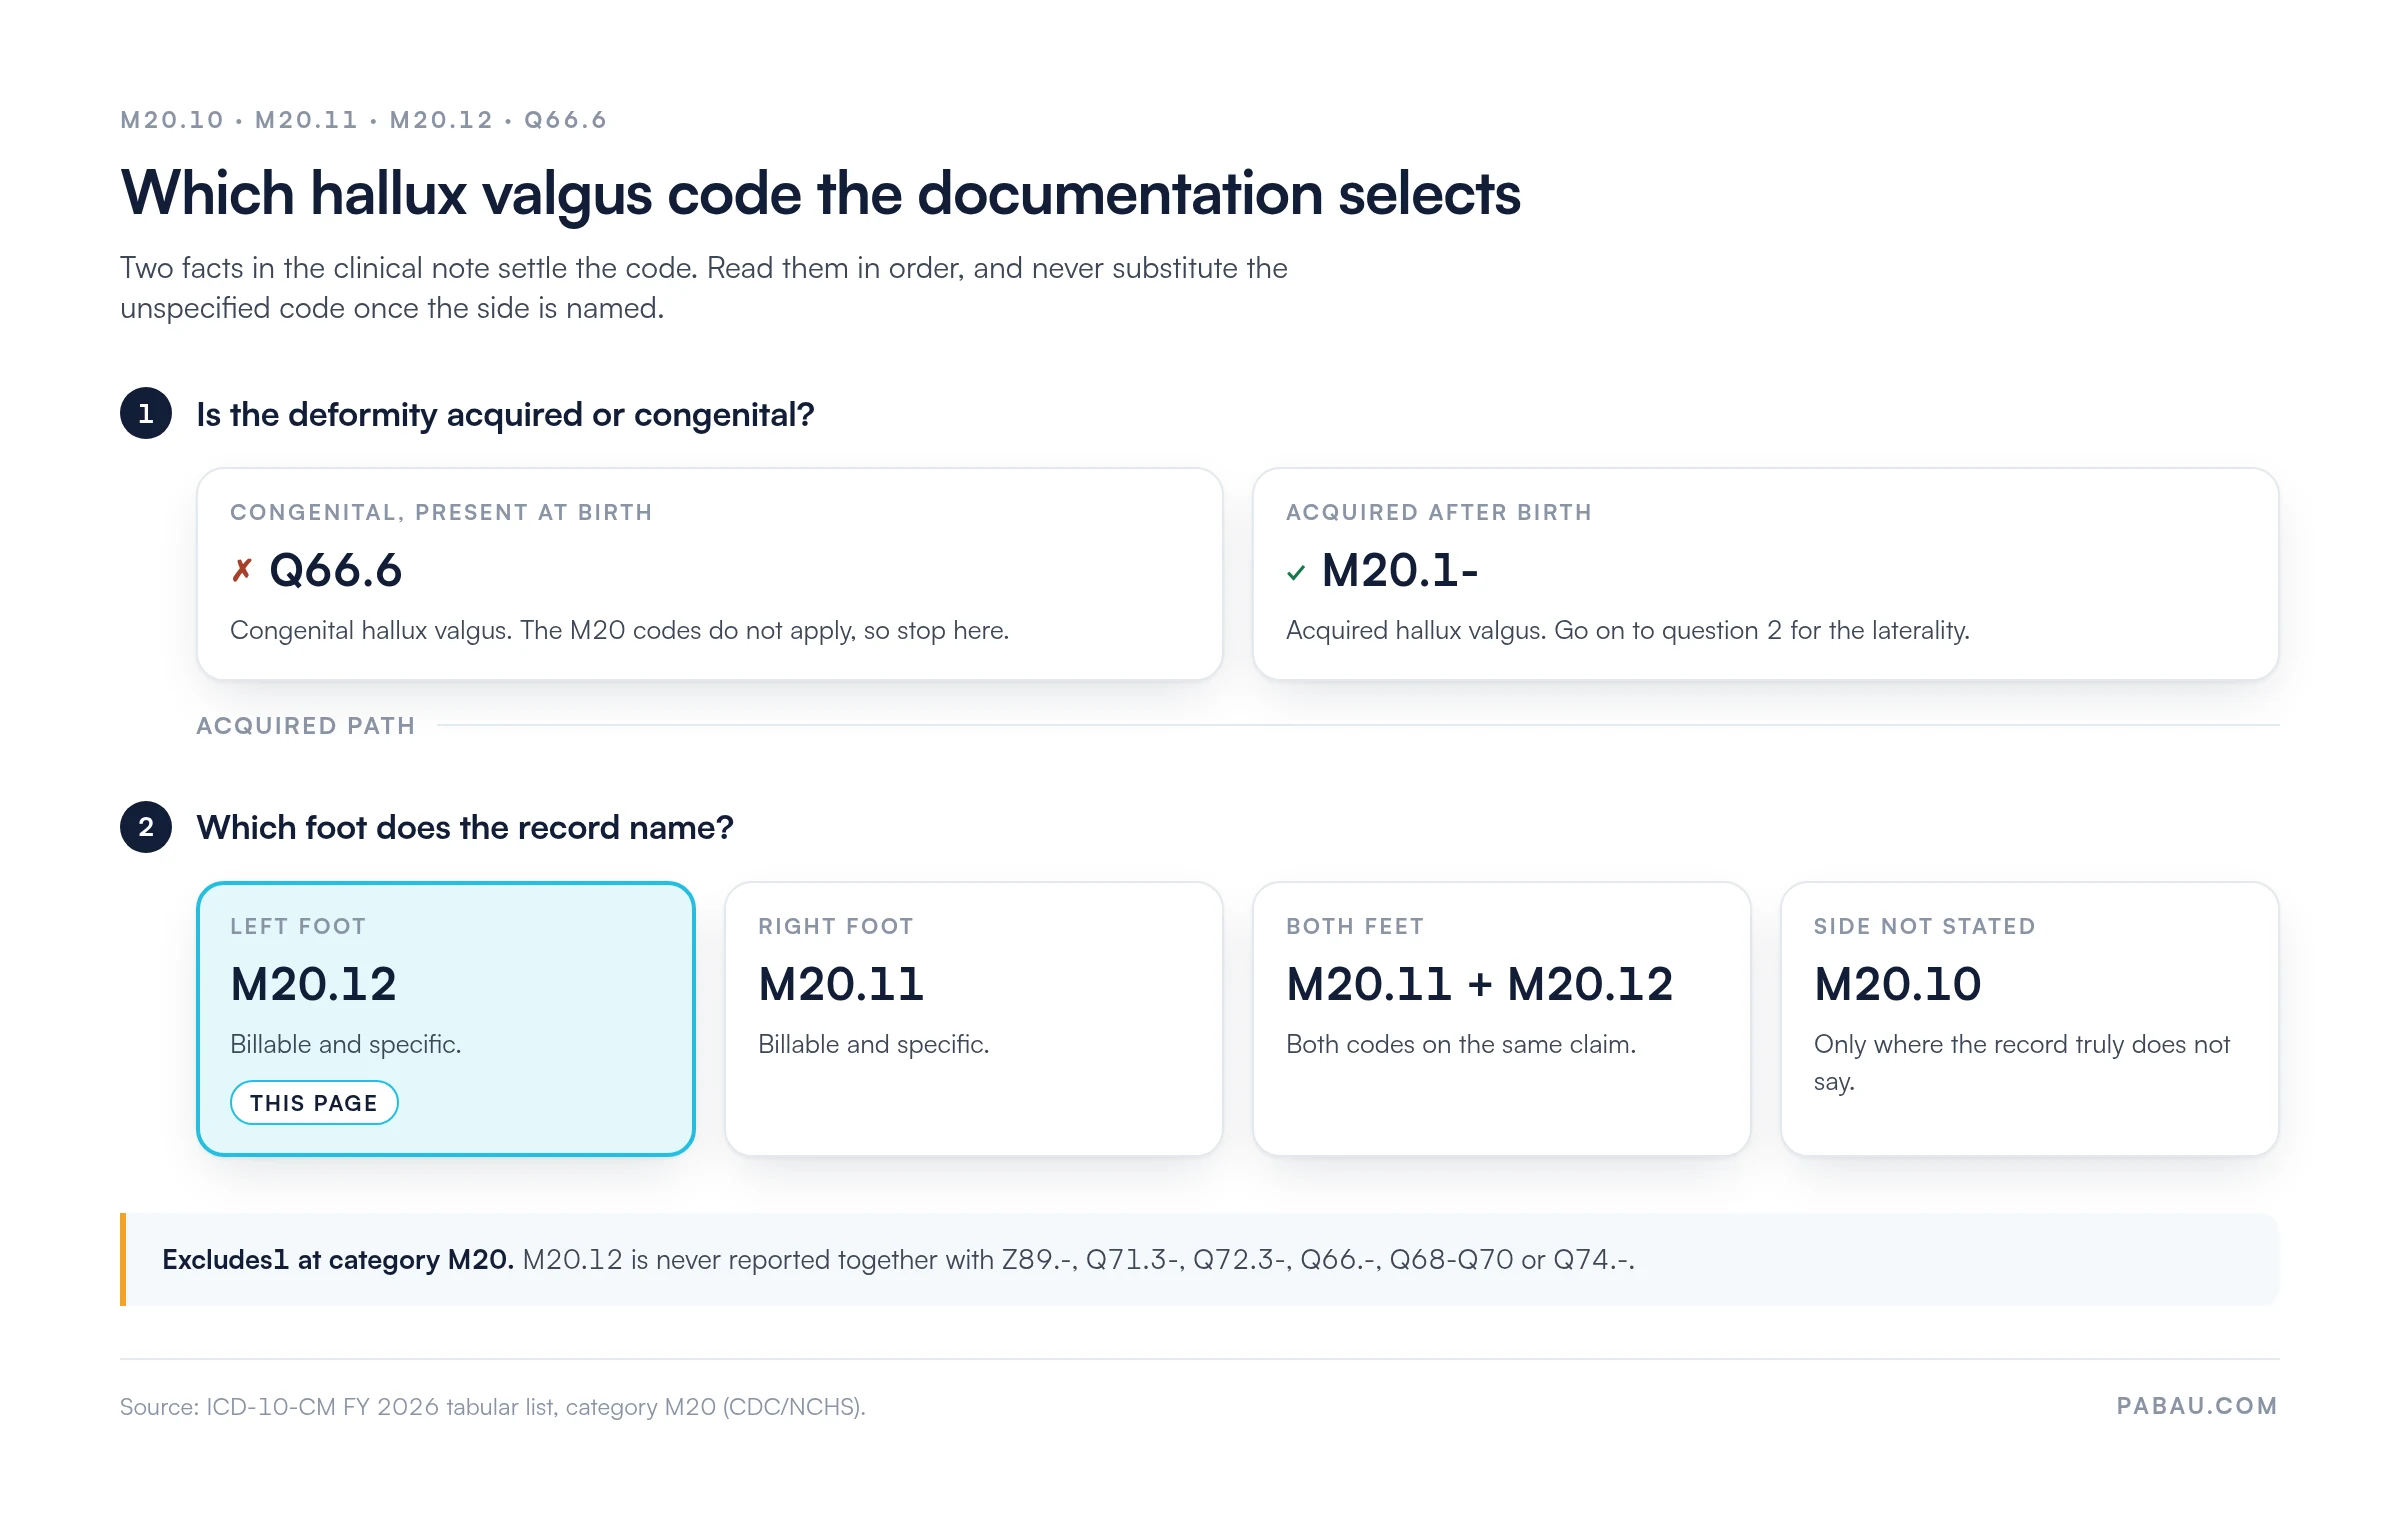This screenshot has height=1516, width=2400.
Task: Click the main hallux valgus heading
Action: (x=820, y=194)
